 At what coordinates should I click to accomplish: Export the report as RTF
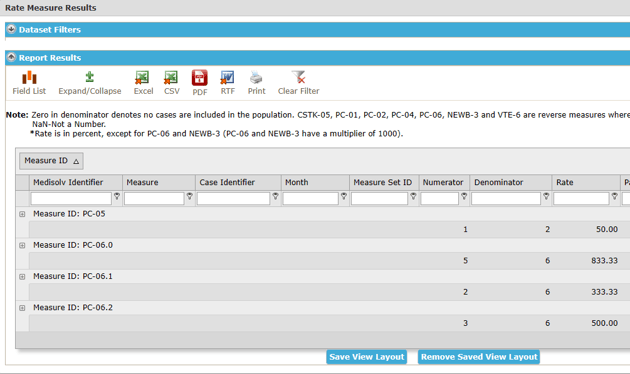(227, 83)
